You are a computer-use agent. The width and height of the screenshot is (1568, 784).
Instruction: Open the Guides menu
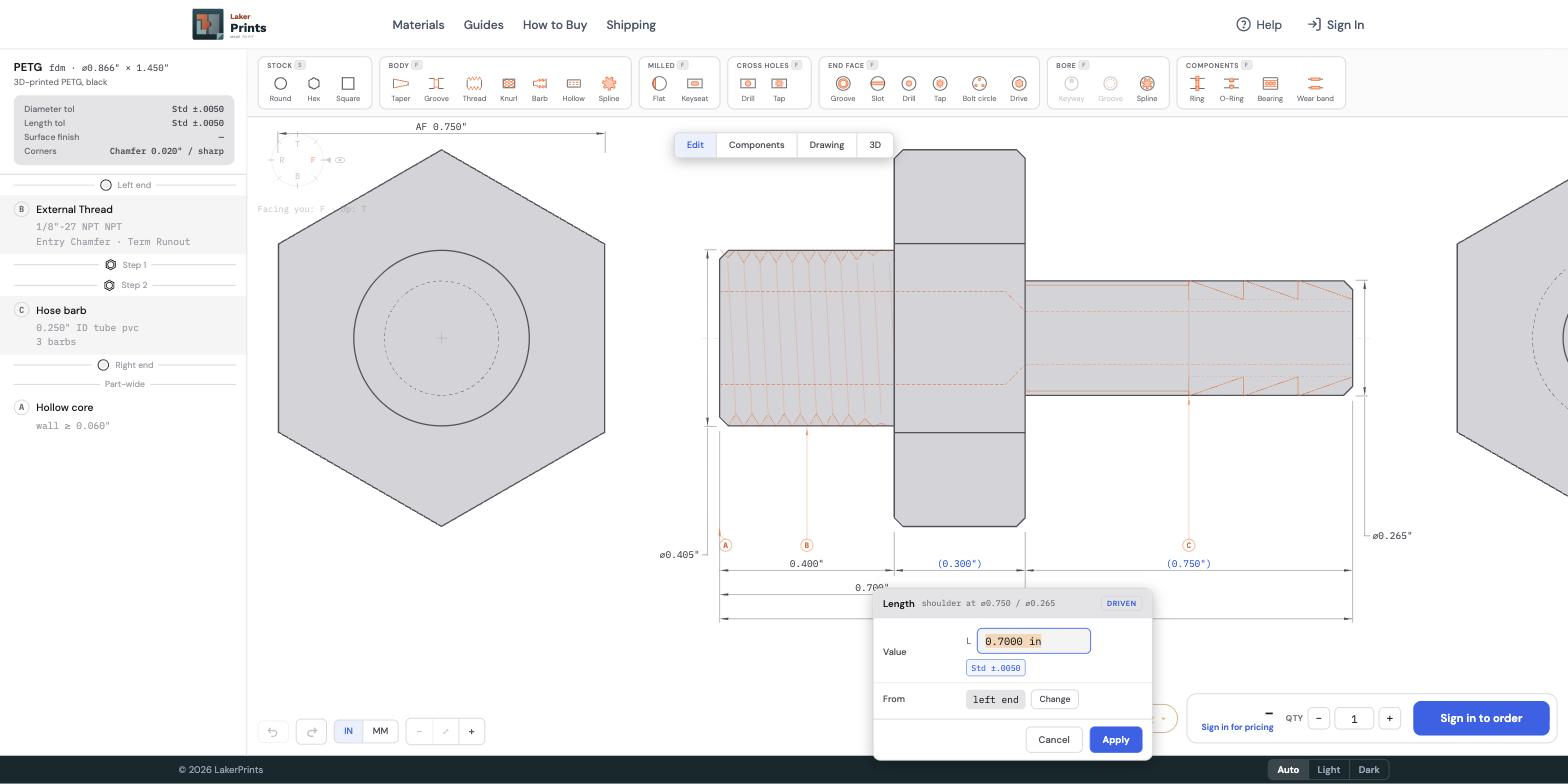483,25
